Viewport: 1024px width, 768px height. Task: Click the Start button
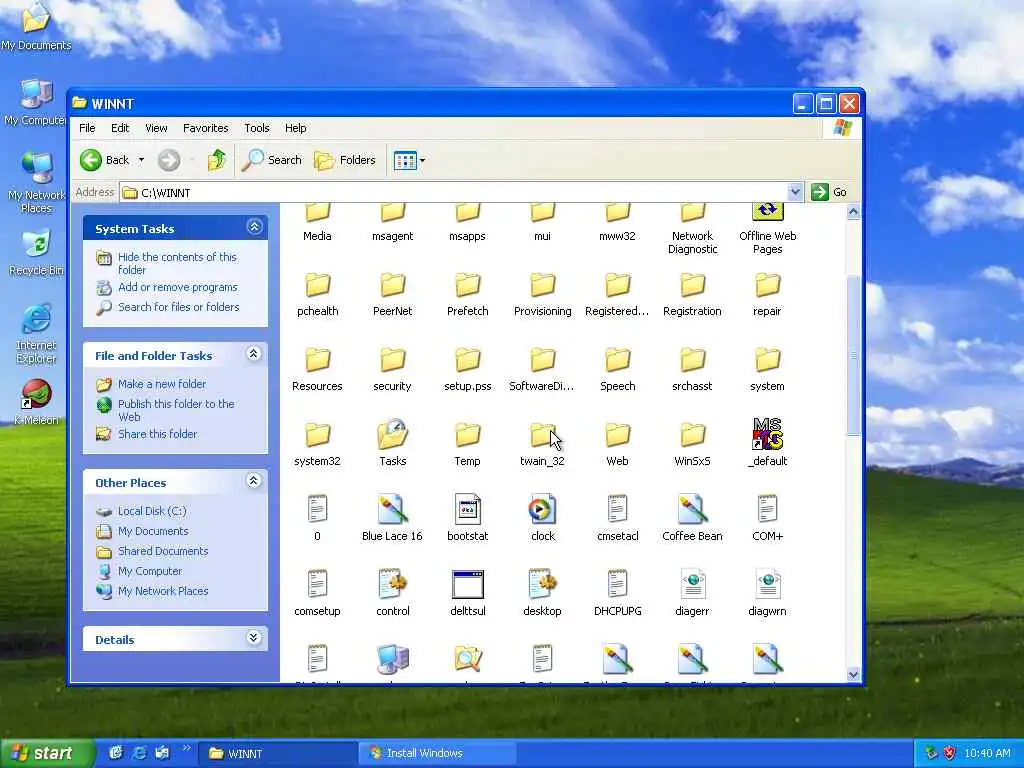click(x=46, y=754)
